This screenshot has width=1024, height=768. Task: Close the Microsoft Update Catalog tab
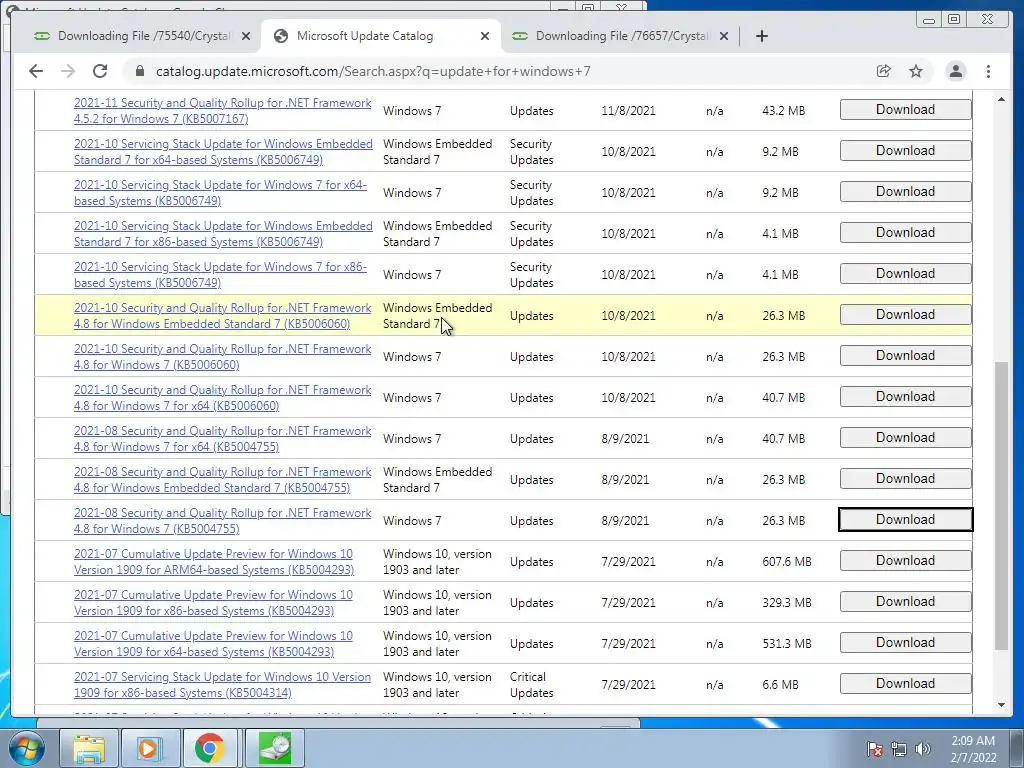(x=485, y=36)
